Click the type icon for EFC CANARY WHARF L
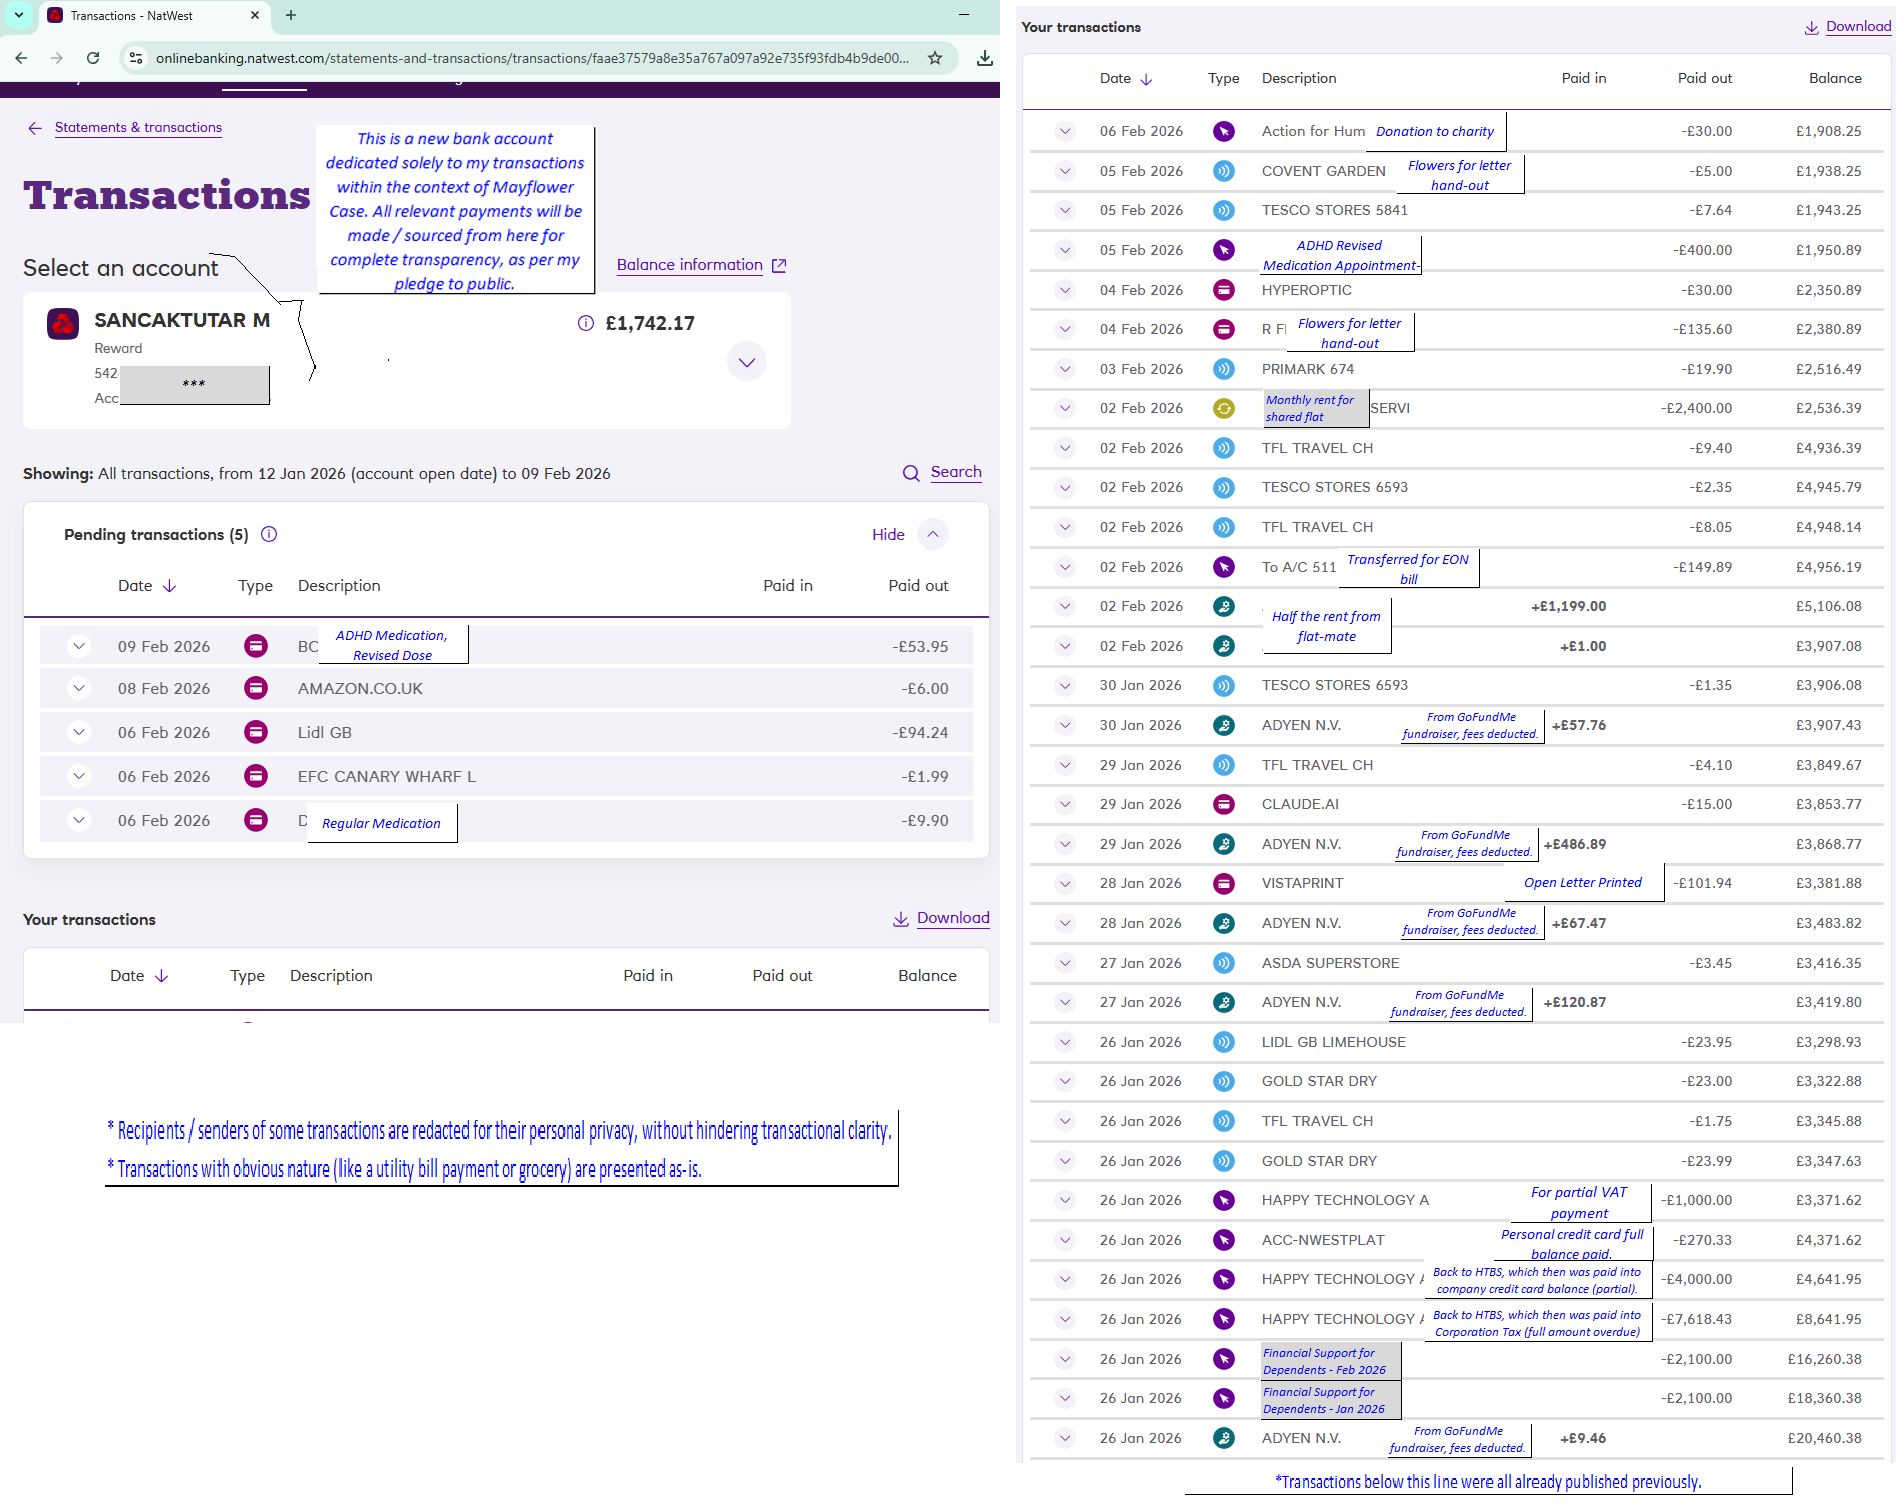Screen dimensions: 1896x1503 tap(256, 776)
